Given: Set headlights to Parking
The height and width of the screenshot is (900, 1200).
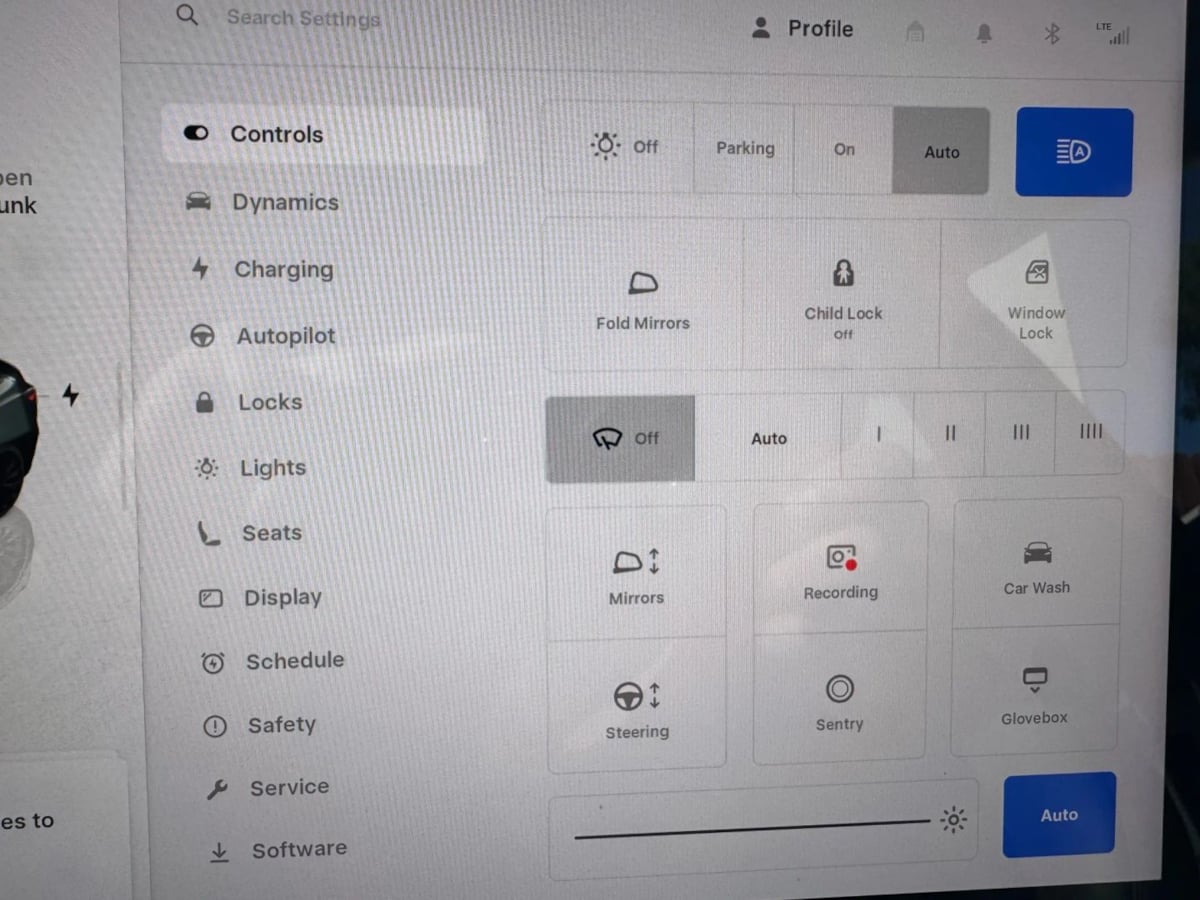Looking at the screenshot, I should click(745, 149).
